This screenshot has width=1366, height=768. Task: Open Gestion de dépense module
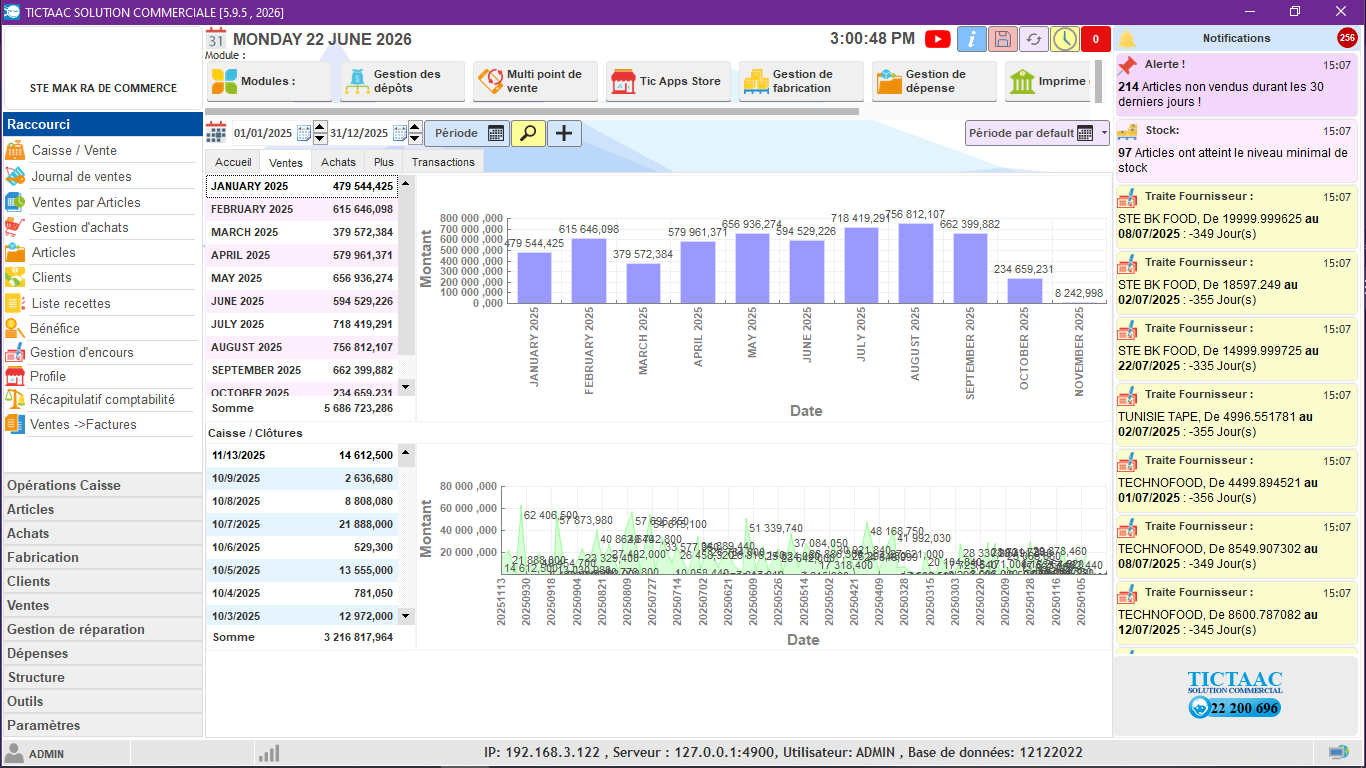pyautogui.click(x=934, y=81)
